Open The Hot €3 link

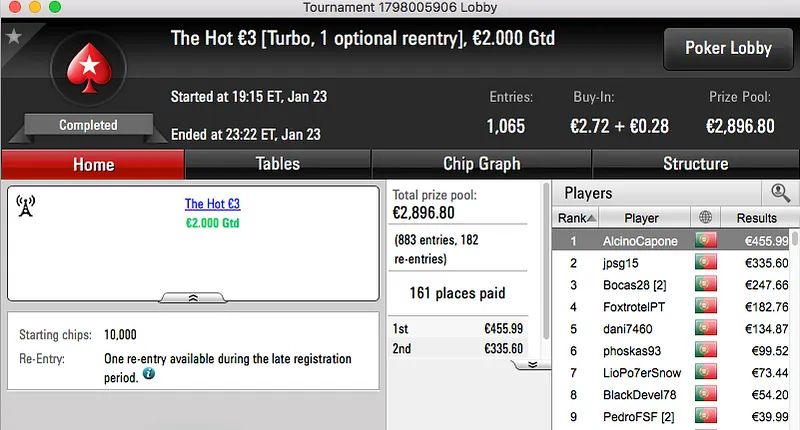pos(212,204)
